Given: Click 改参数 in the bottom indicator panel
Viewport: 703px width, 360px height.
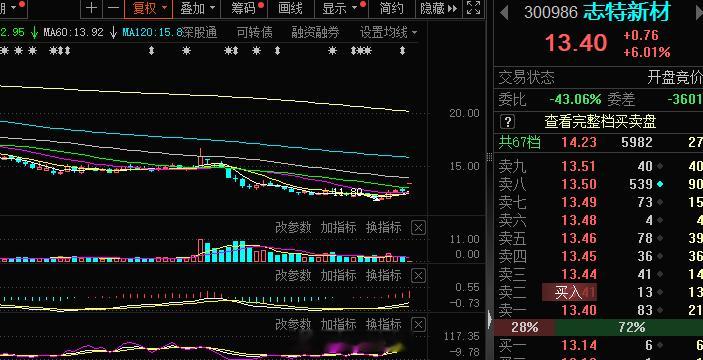Looking at the screenshot, I should click(x=293, y=324).
